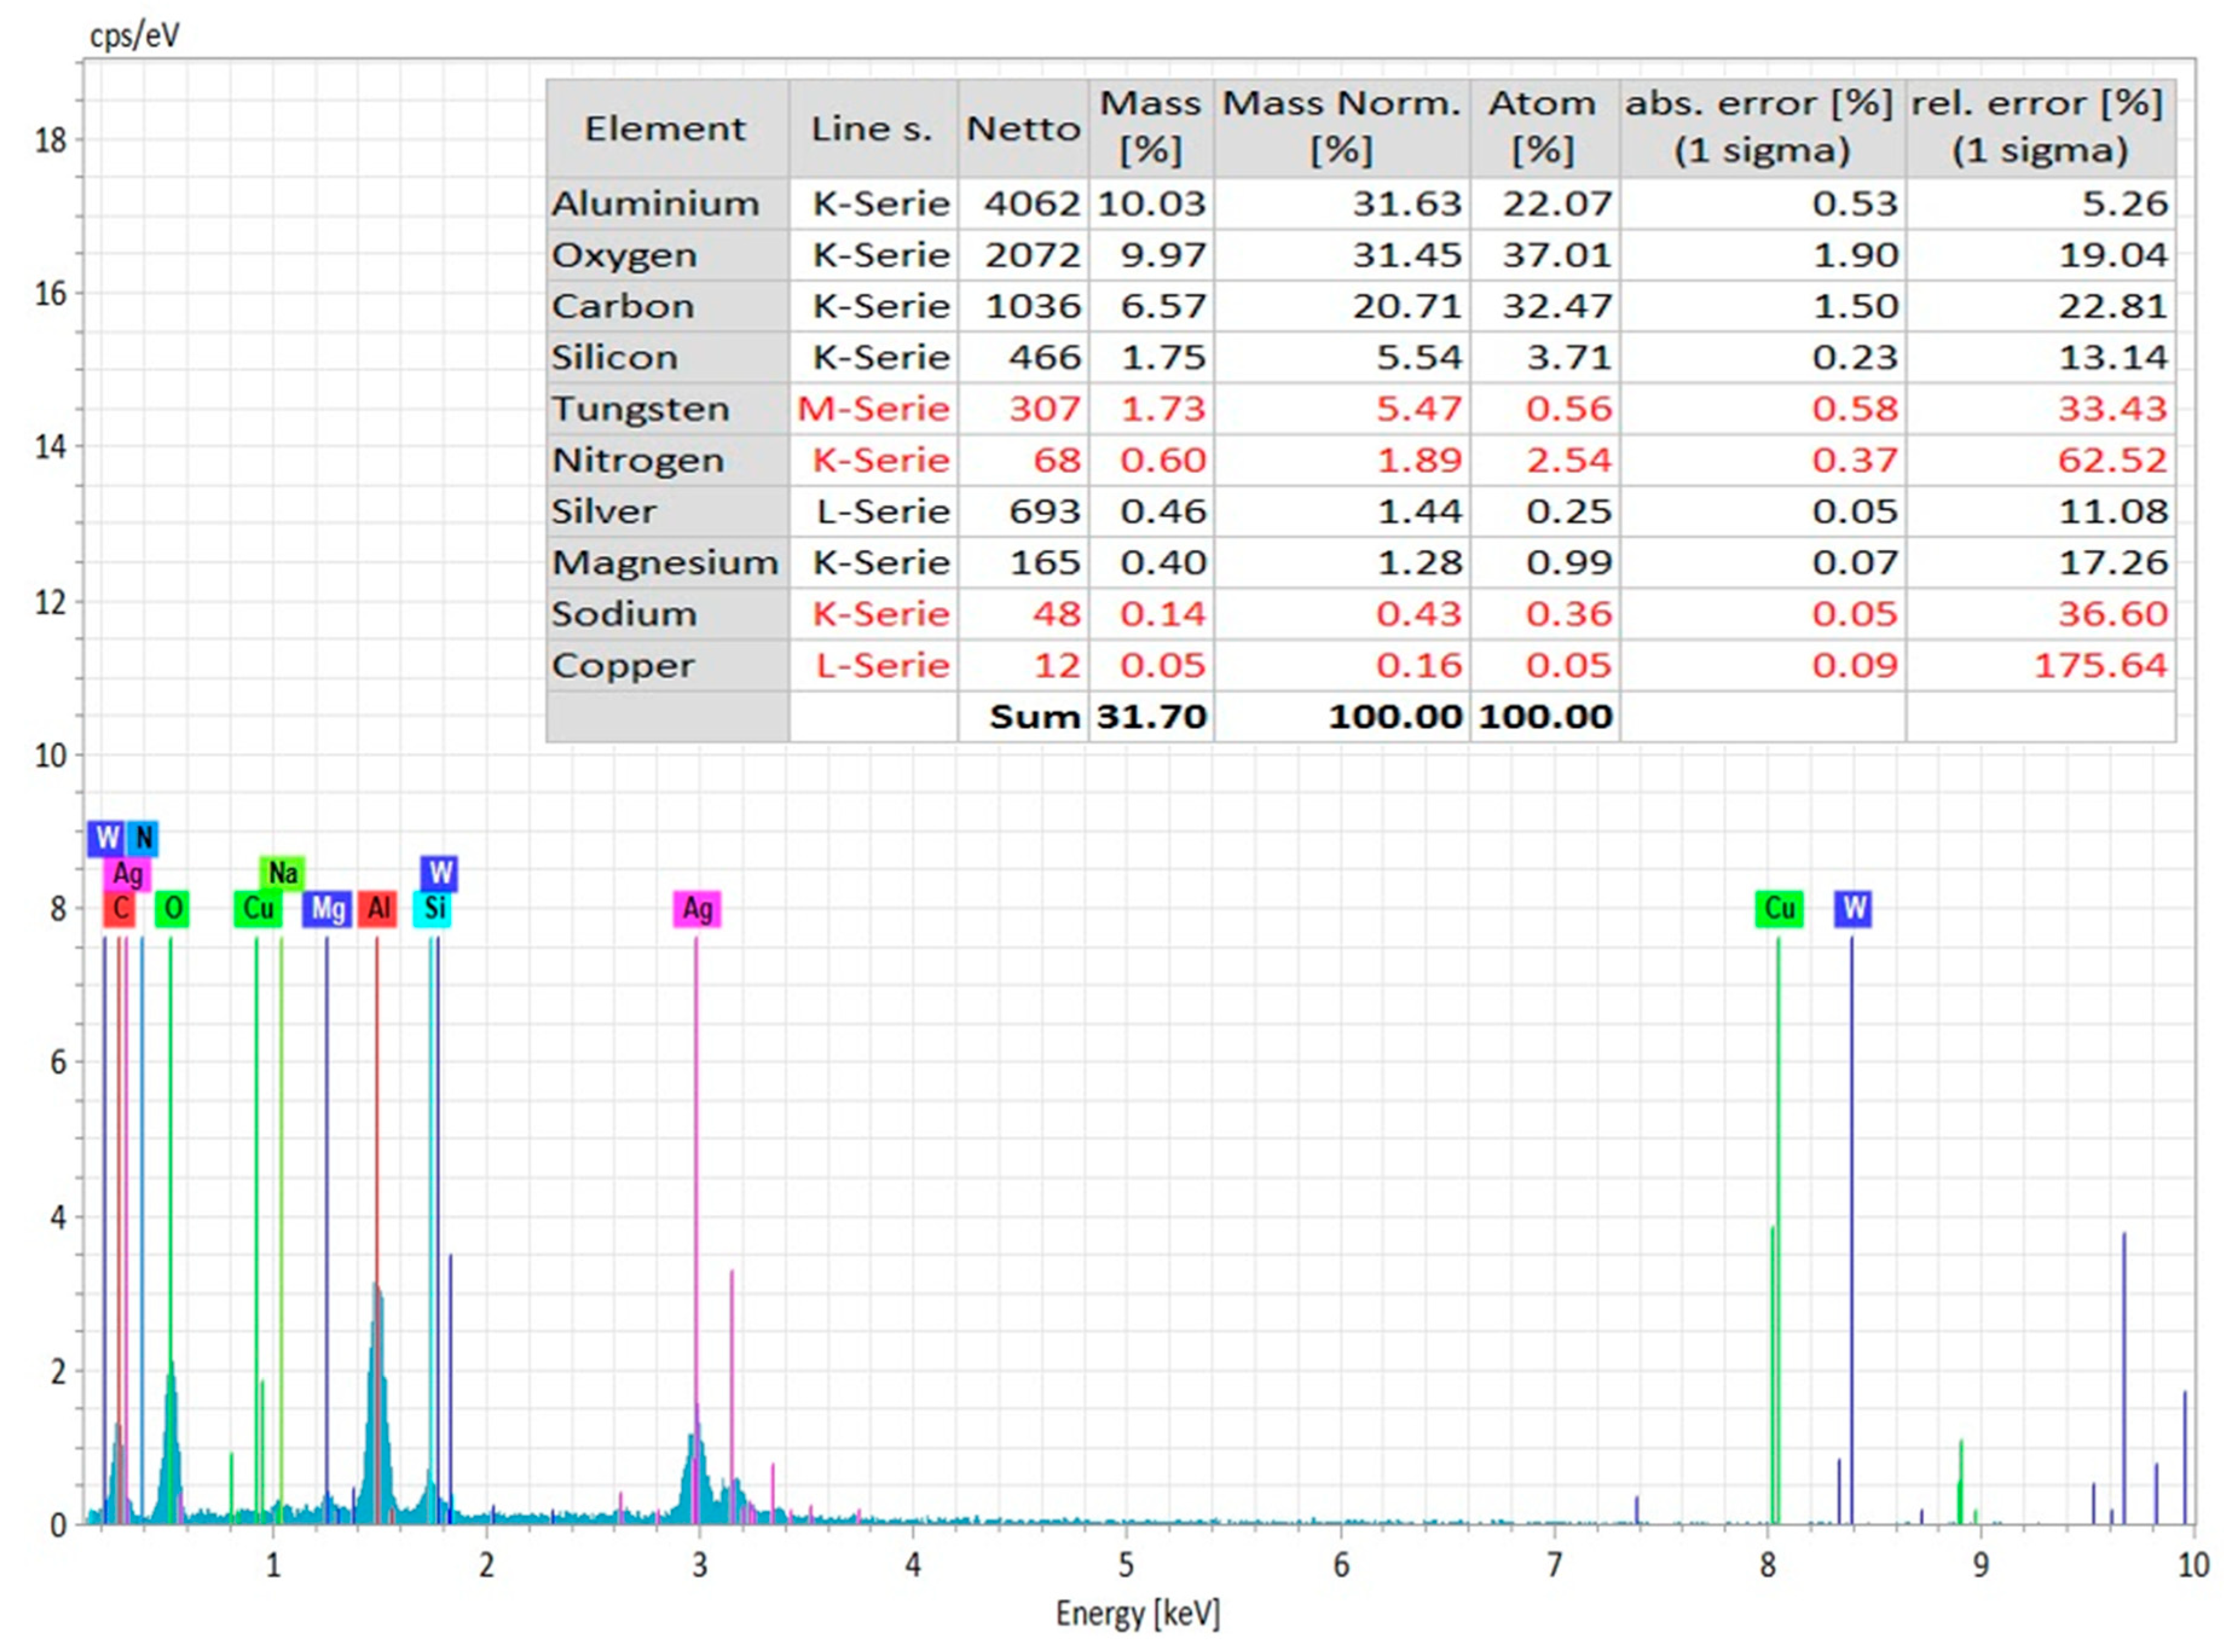Click the red C element marker label
Image resolution: width=2224 pixels, height=1652 pixels.
(120, 908)
